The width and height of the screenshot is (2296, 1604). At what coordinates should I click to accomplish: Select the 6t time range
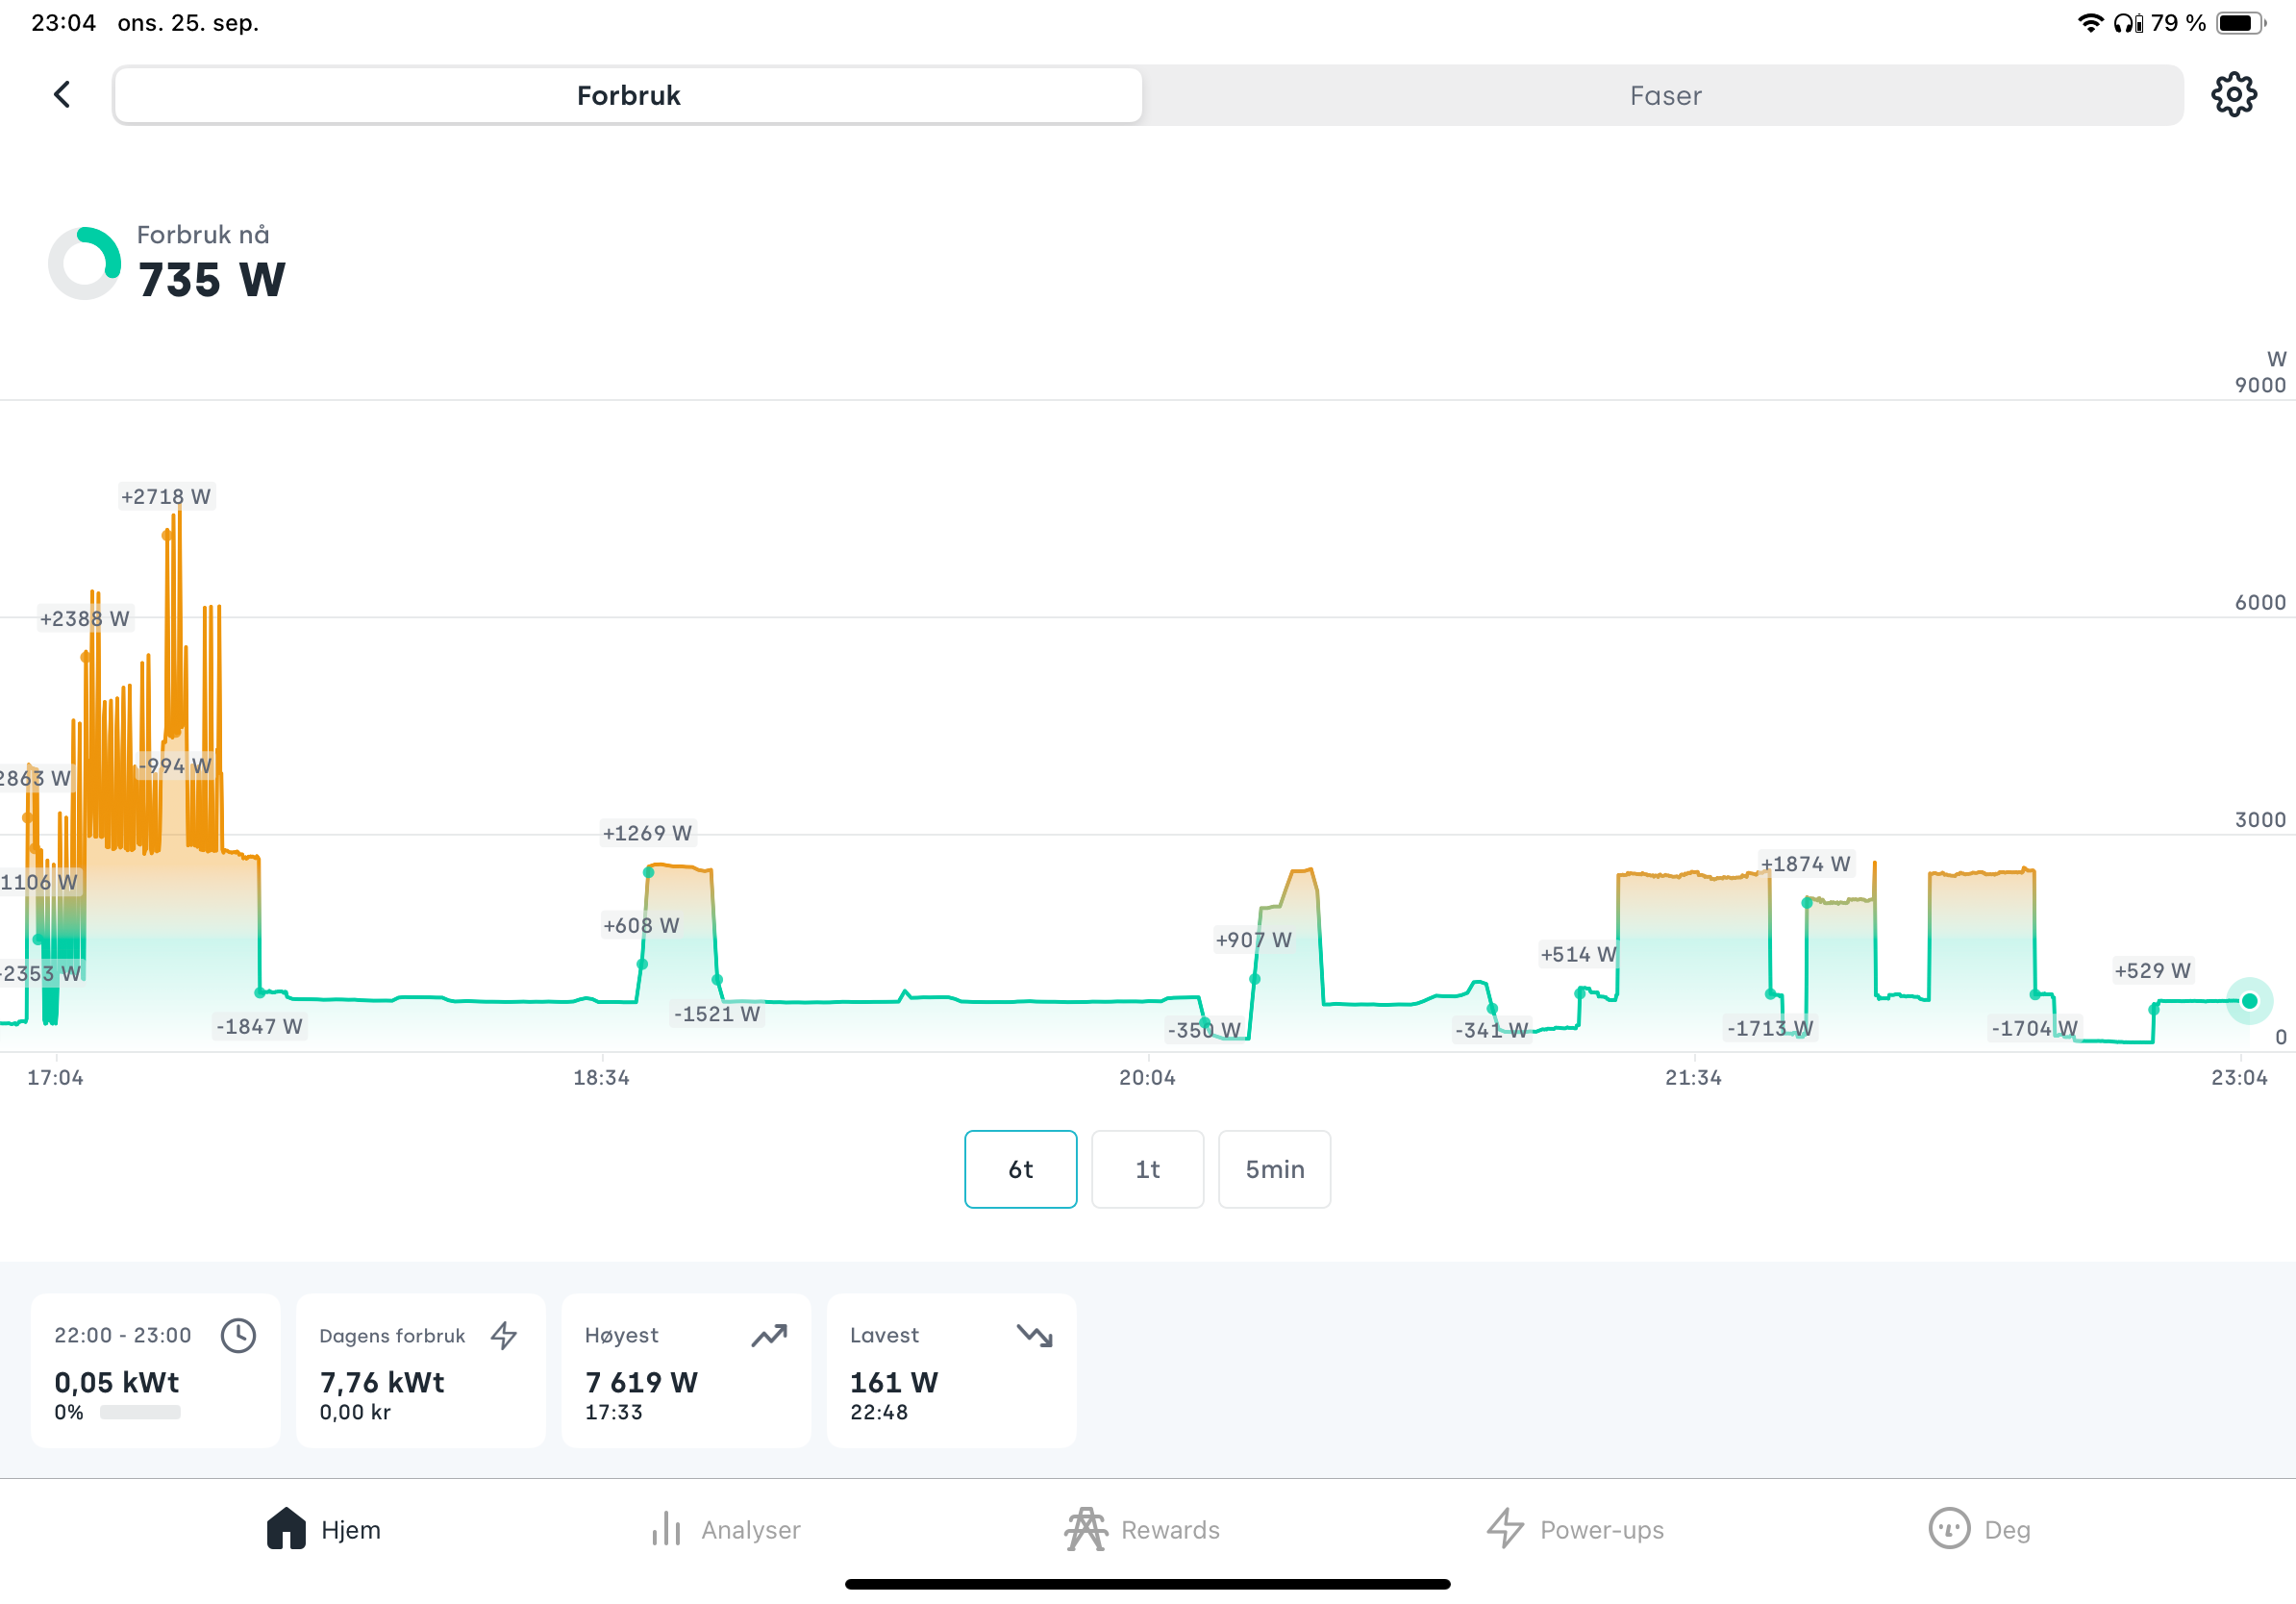click(x=1020, y=1169)
